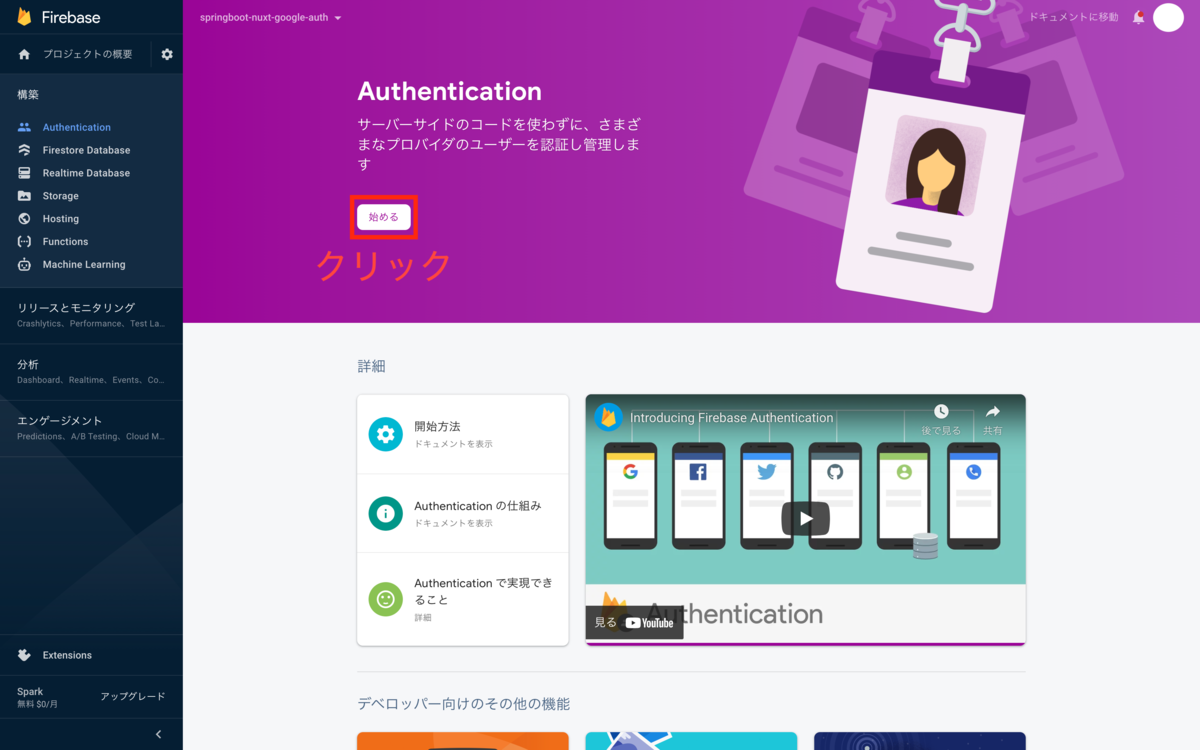Click the dark blue feature card thumbnail at bottom
The width and height of the screenshot is (1200, 750).
click(919, 741)
